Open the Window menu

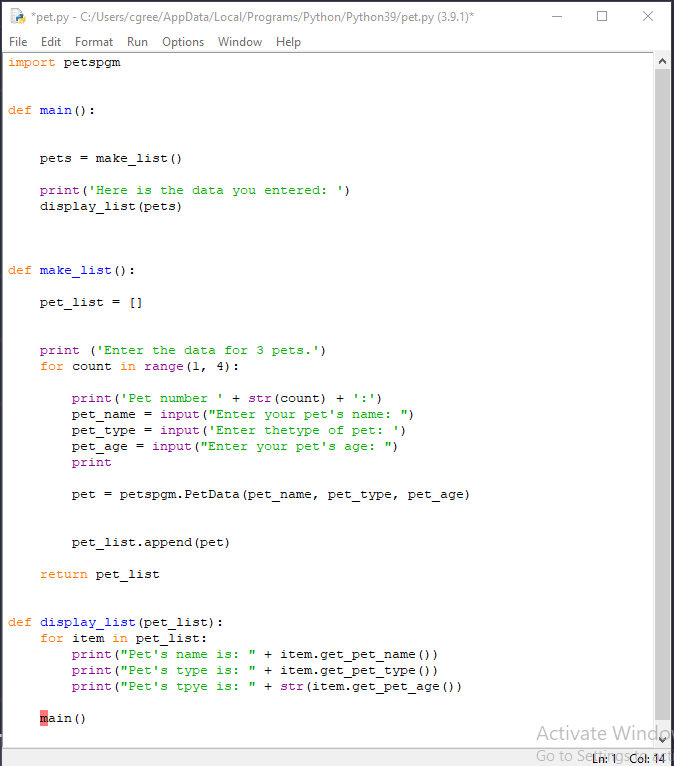click(x=240, y=42)
